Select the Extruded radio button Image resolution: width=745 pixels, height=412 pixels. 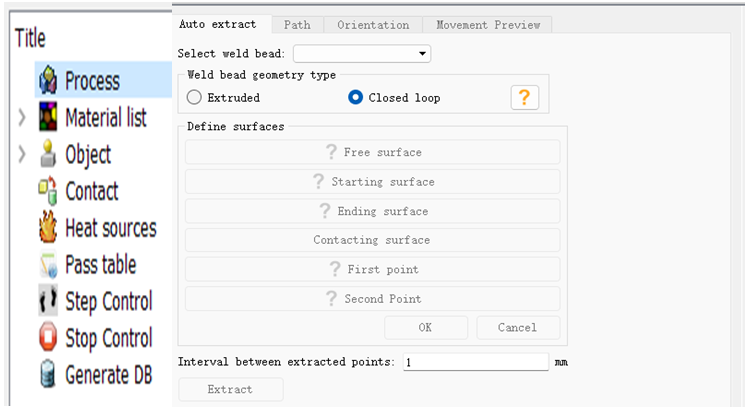click(x=195, y=98)
